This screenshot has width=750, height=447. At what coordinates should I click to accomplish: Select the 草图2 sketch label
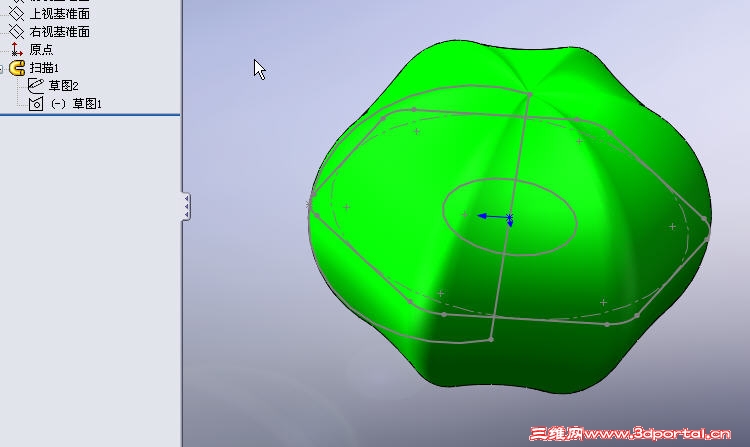point(63,86)
